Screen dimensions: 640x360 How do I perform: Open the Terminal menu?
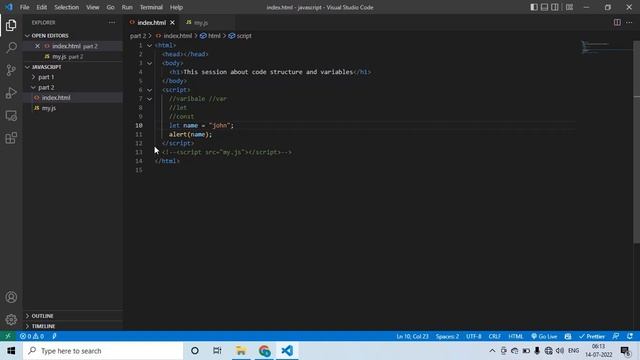[151, 7]
